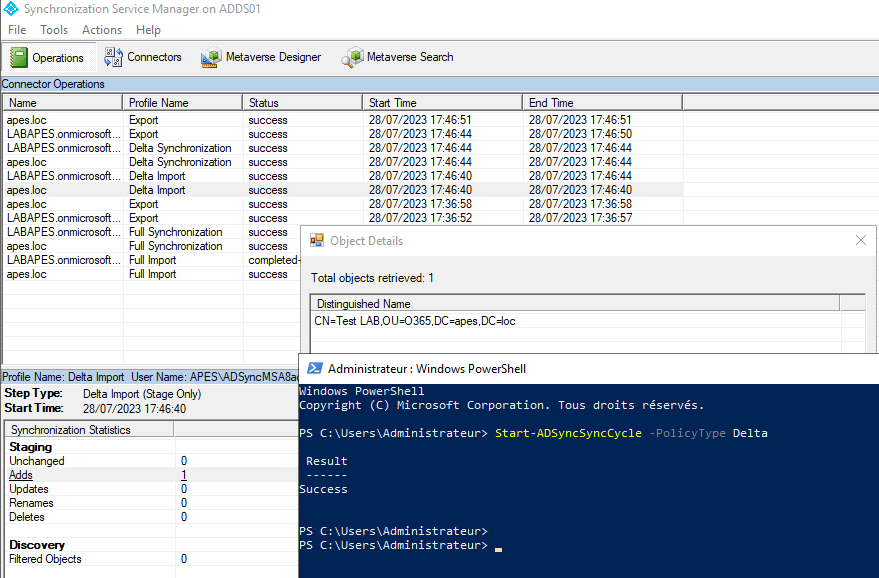Select the Test LAB distinguished name entry
This screenshot has height=578, width=879.
[x=415, y=321]
